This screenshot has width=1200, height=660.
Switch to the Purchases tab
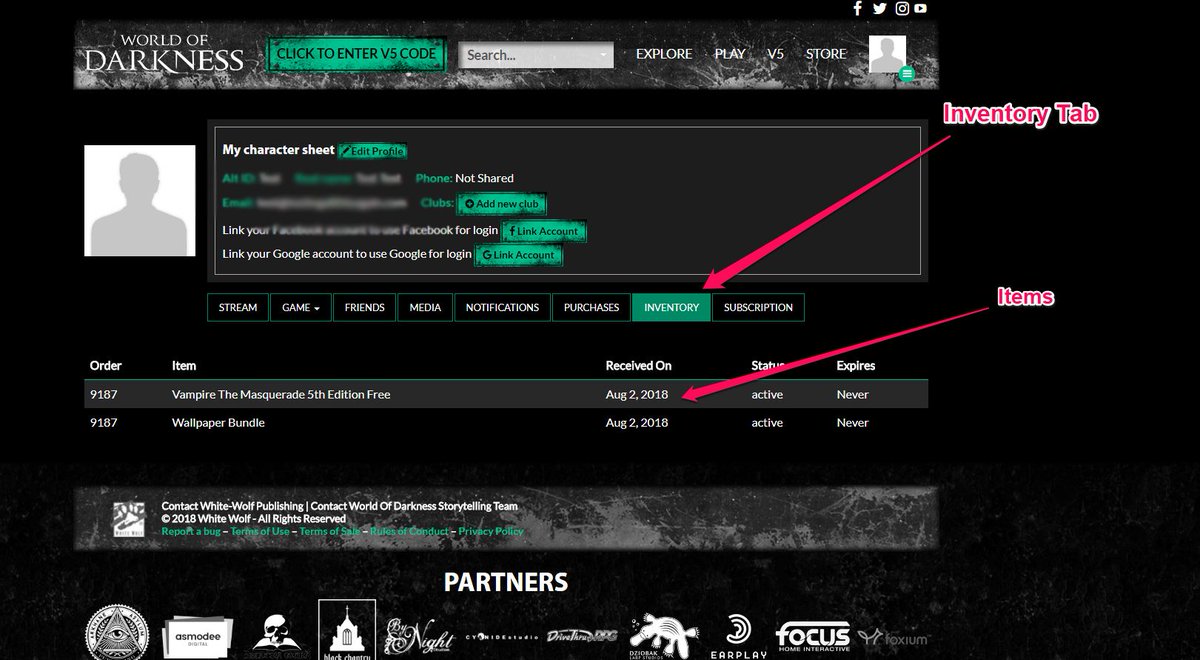[x=591, y=308]
